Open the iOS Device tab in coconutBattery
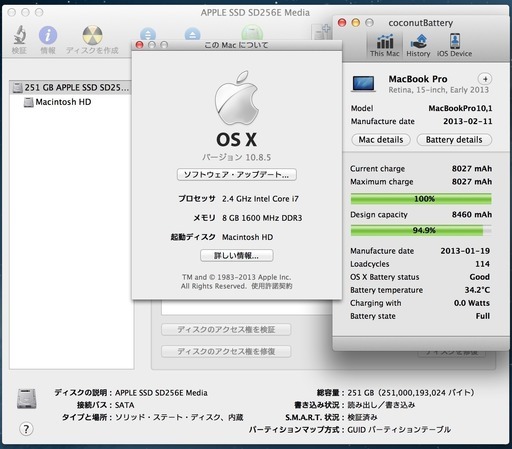Viewport: 512px width, 449px height. tap(455, 45)
